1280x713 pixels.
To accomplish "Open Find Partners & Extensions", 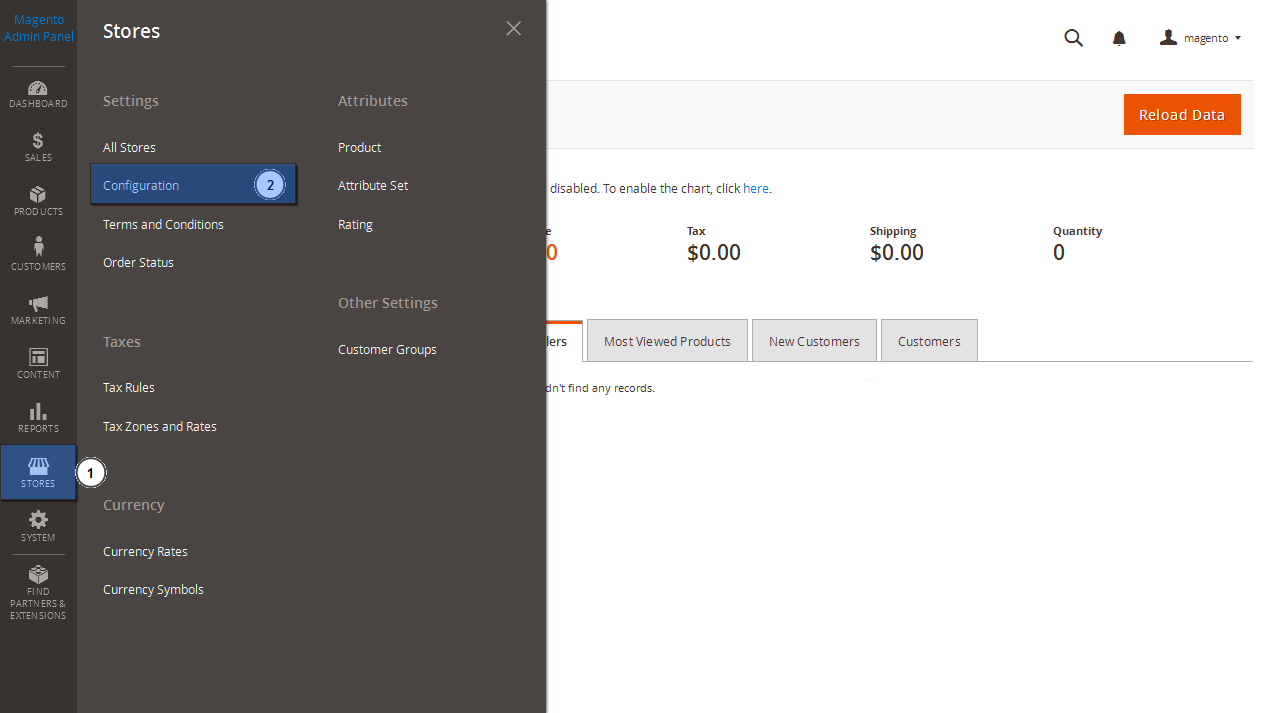I will (x=38, y=594).
